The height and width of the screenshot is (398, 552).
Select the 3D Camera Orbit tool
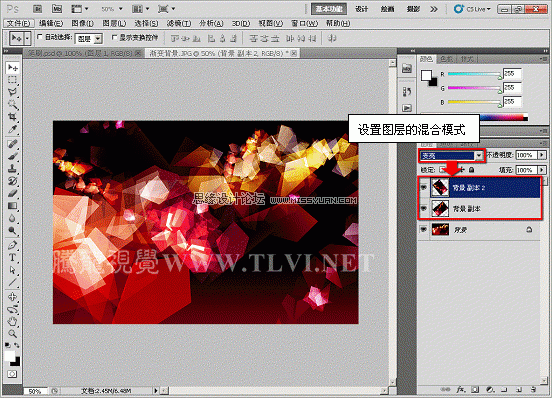(12, 309)
